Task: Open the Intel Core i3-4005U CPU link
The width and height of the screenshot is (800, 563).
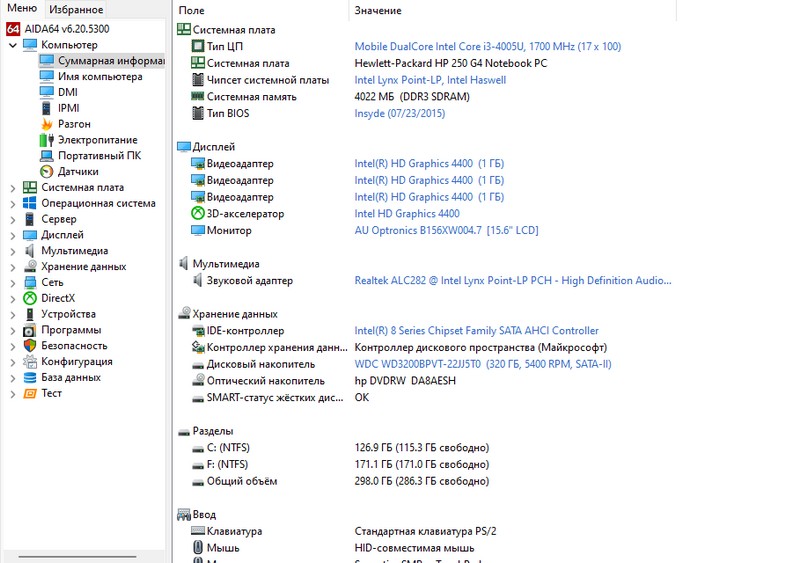Action: 487,47
